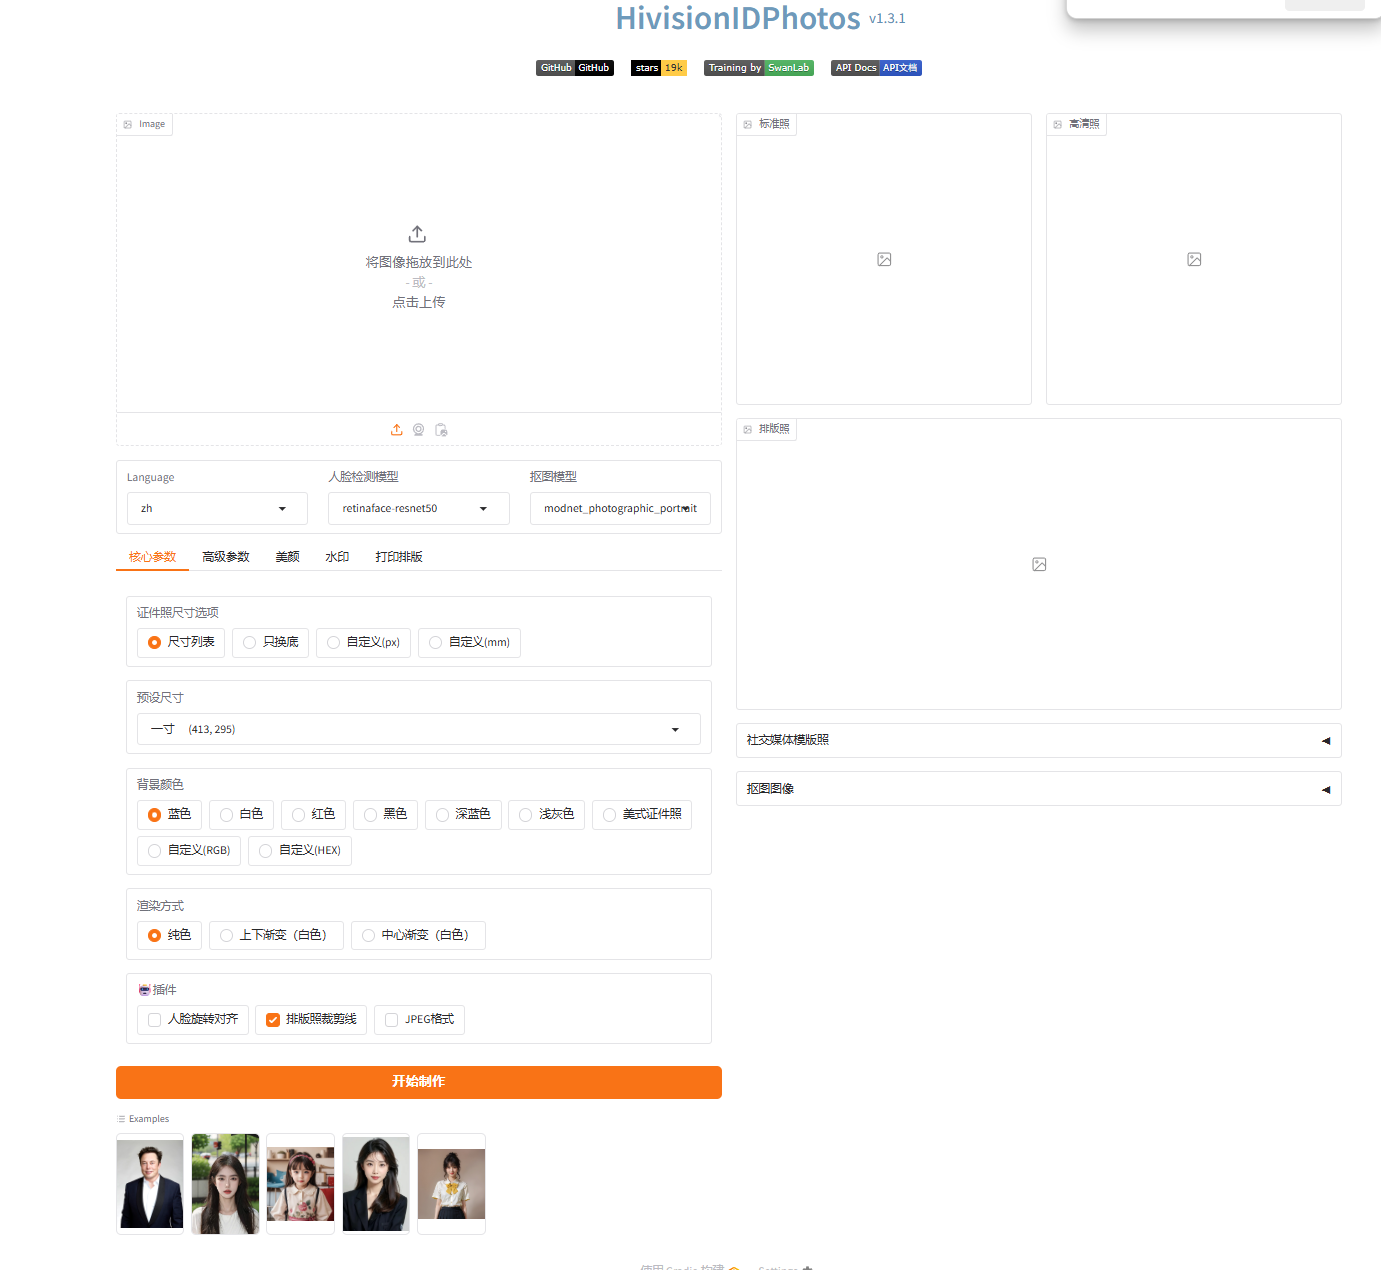
Task: Click the HivisionIDPhotos title
Action: click(738, 18)
